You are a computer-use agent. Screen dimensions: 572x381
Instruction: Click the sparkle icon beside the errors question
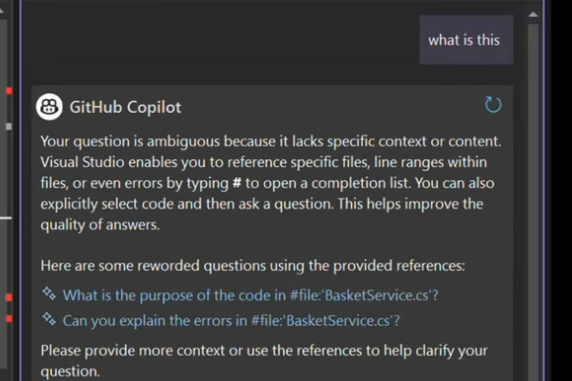(49, 319)
